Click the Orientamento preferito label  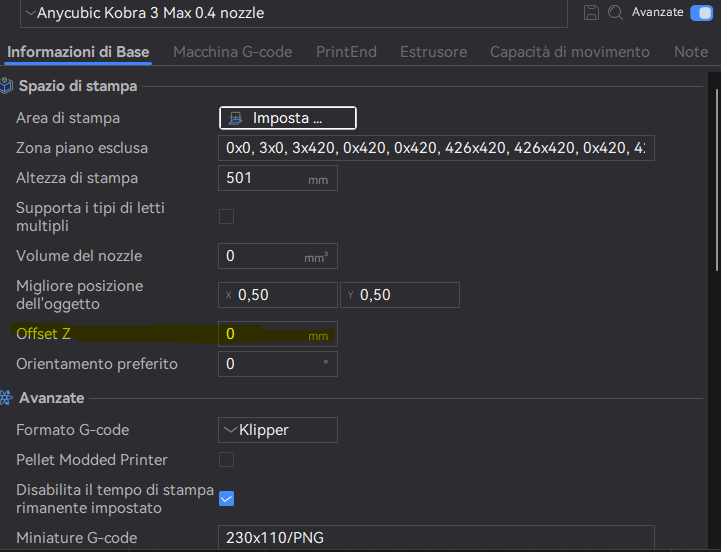click(x=97, y=364)
